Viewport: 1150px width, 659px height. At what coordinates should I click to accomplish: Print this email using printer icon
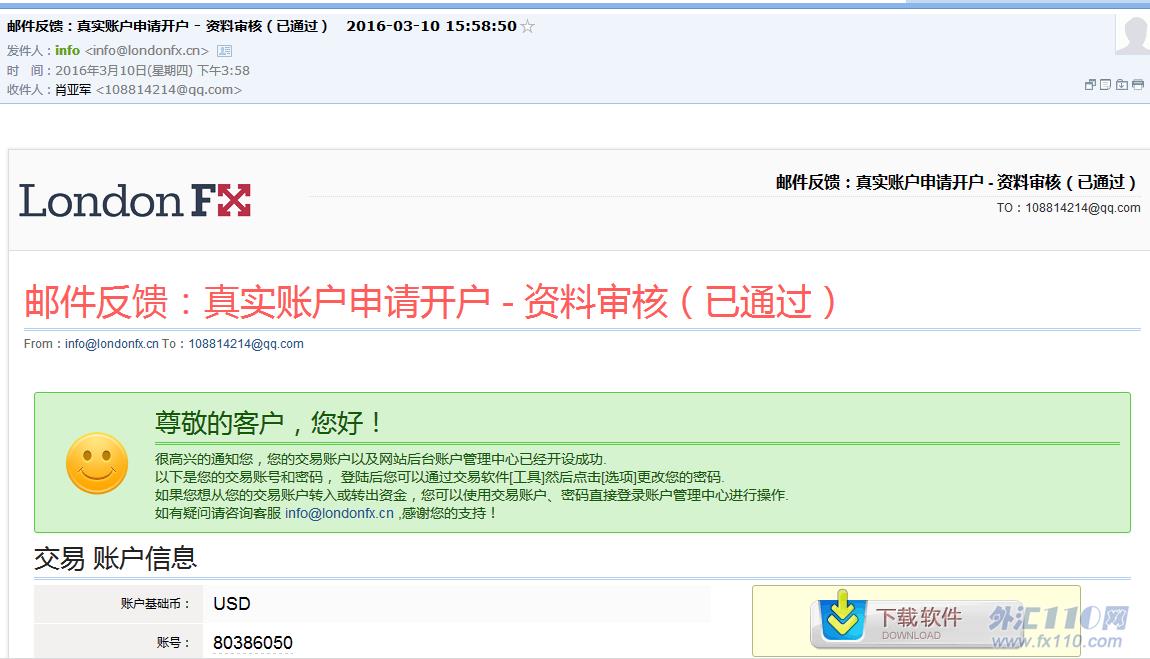tap(1138, 85)
